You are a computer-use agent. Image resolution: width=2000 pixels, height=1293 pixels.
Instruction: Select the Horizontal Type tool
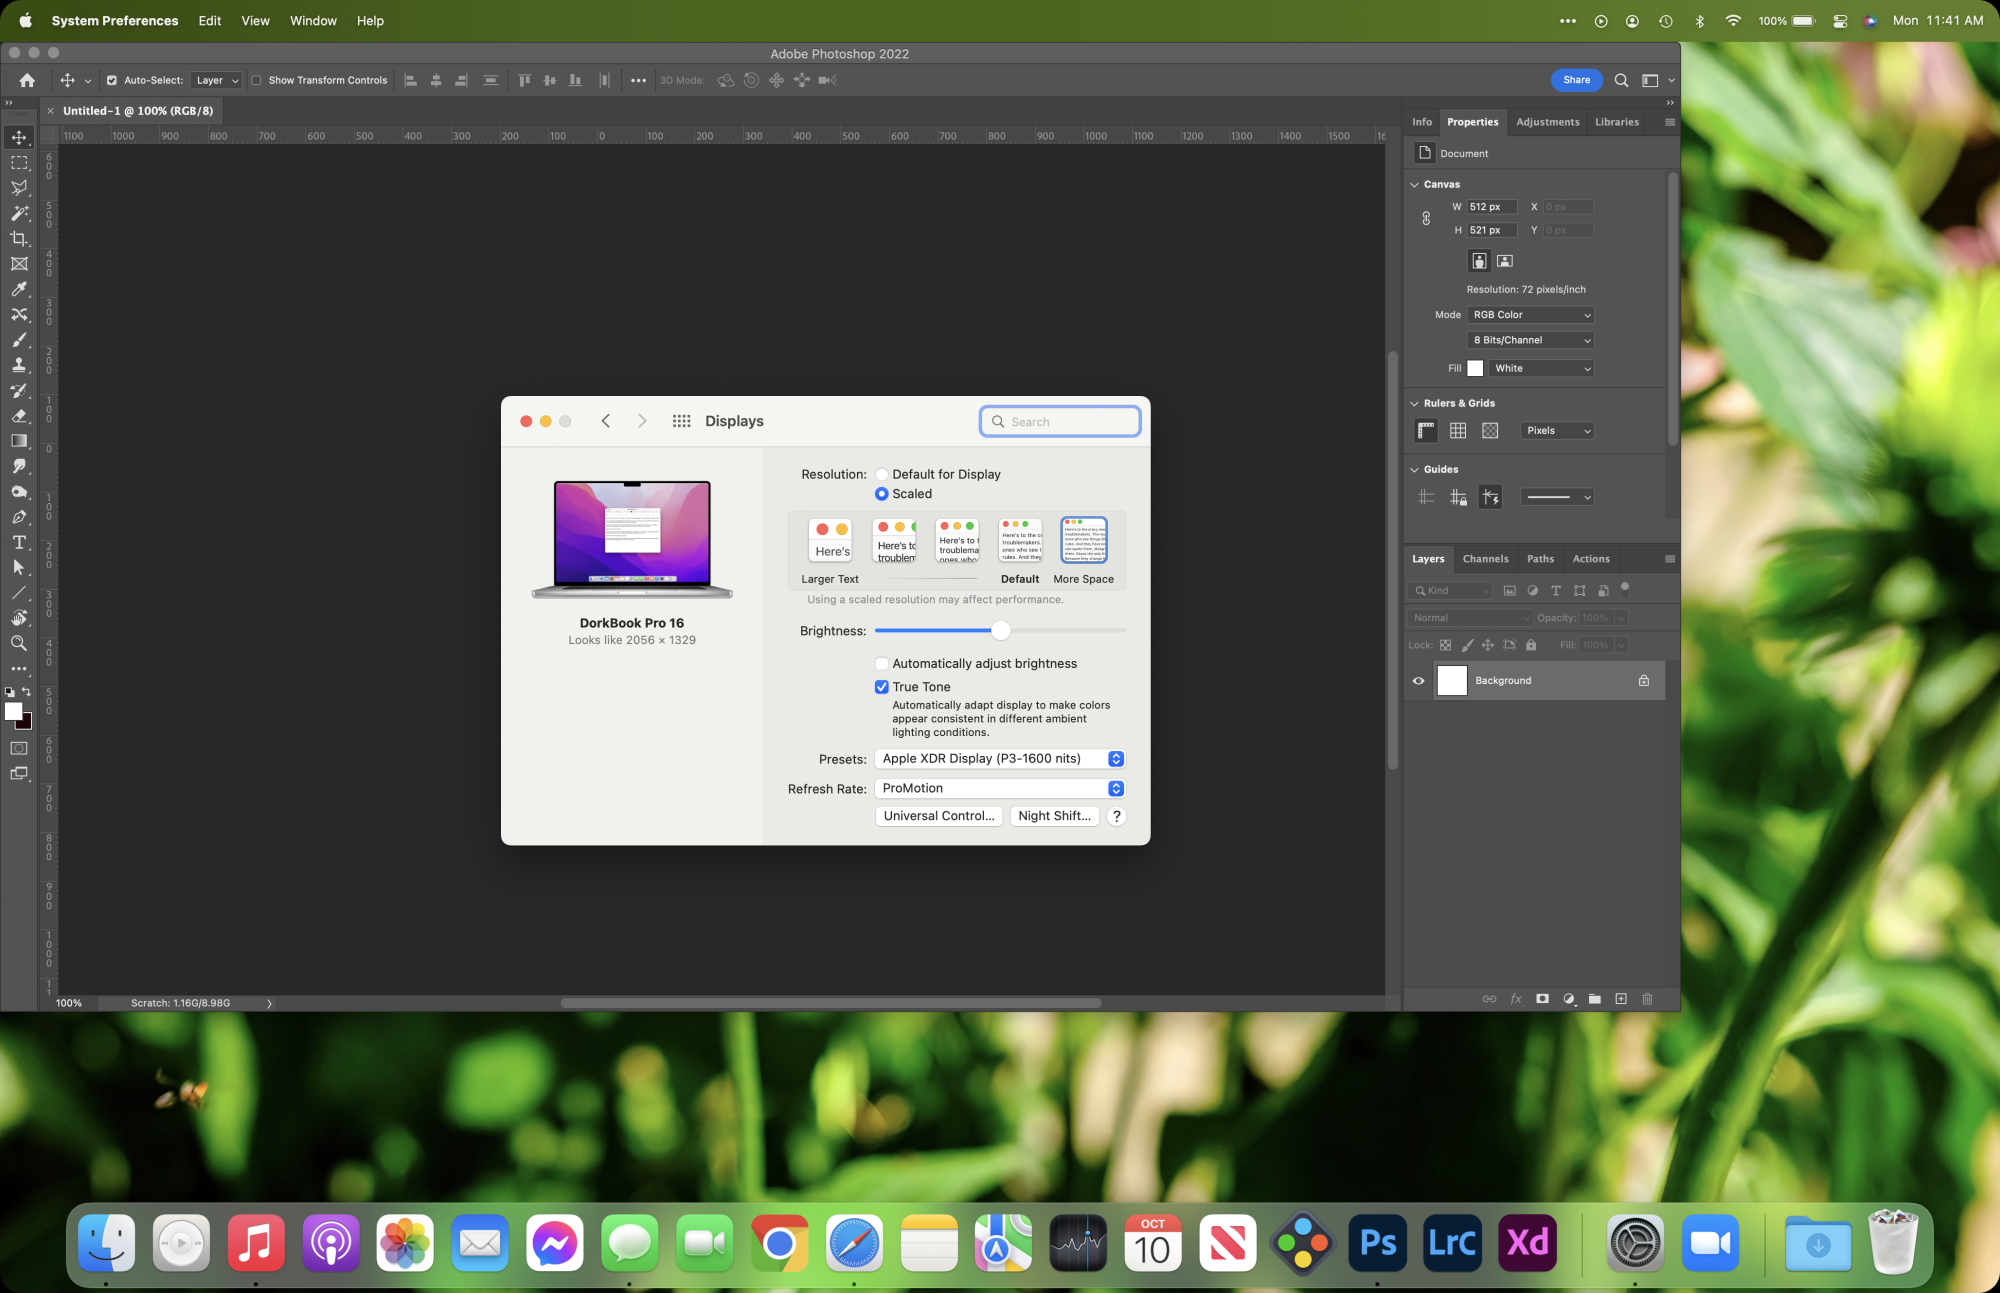(x=19, y=542)
